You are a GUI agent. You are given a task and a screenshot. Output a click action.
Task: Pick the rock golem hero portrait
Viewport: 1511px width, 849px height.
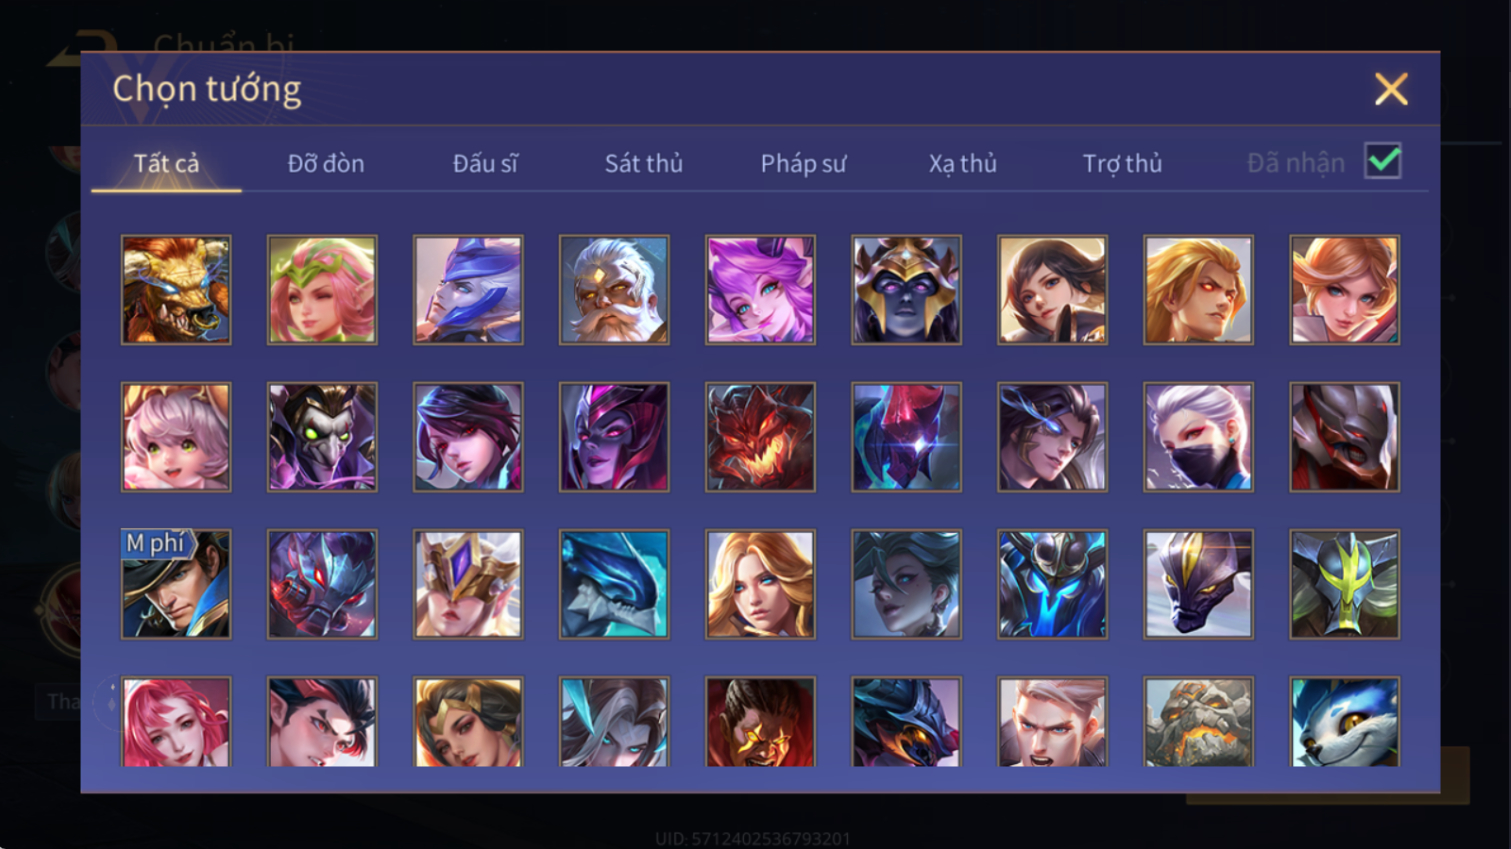point(1198,722)
